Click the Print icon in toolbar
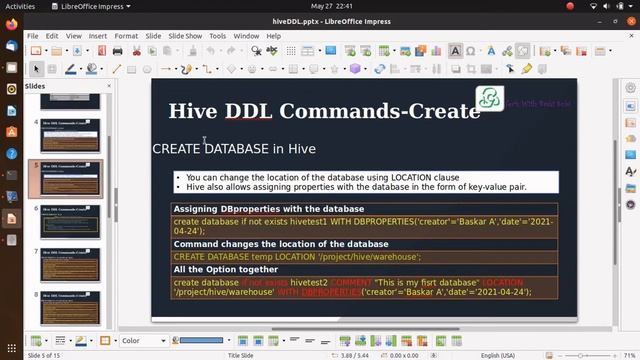 [118, 51]
